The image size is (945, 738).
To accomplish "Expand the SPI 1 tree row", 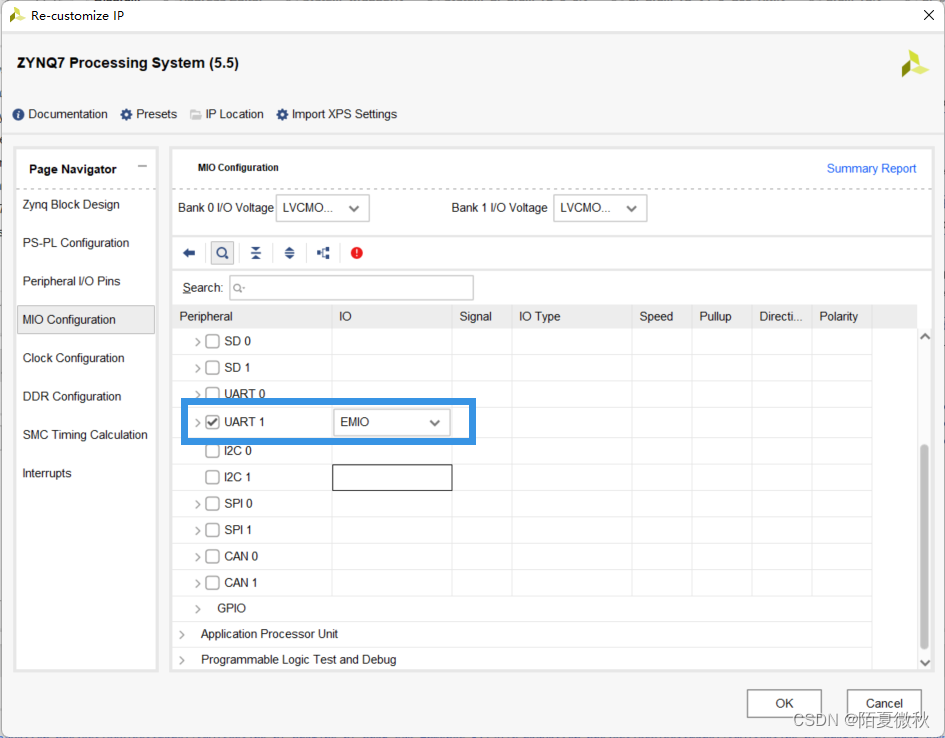I will [197, 531].
